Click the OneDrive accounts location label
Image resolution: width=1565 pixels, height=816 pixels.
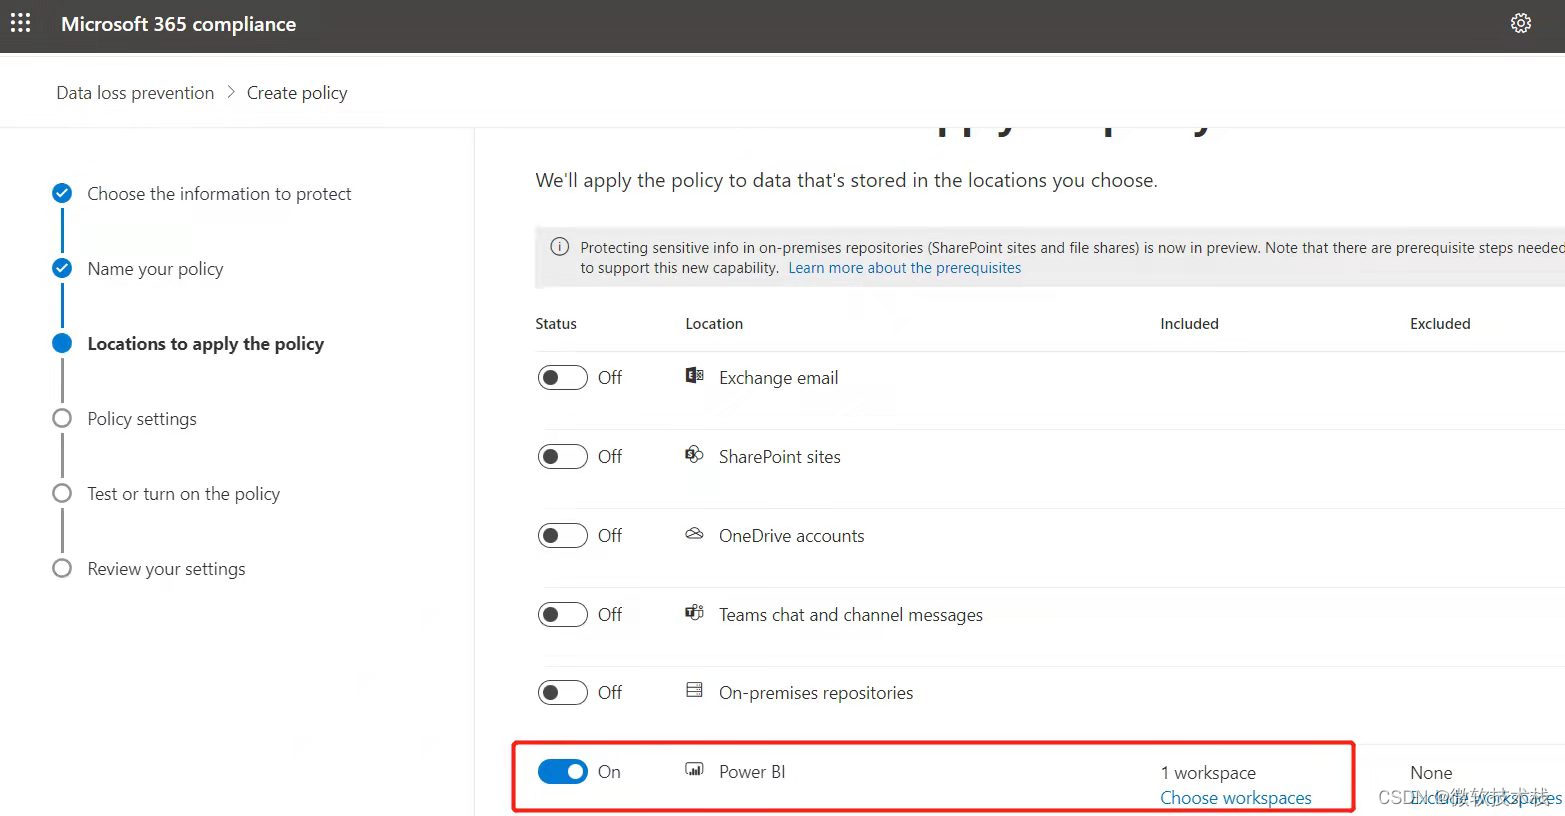(792, 536)
